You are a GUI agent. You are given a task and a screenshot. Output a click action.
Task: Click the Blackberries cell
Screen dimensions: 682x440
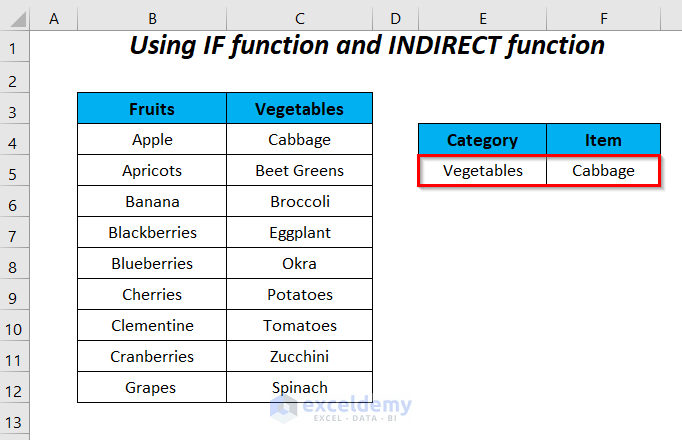(x=152, y=233)
